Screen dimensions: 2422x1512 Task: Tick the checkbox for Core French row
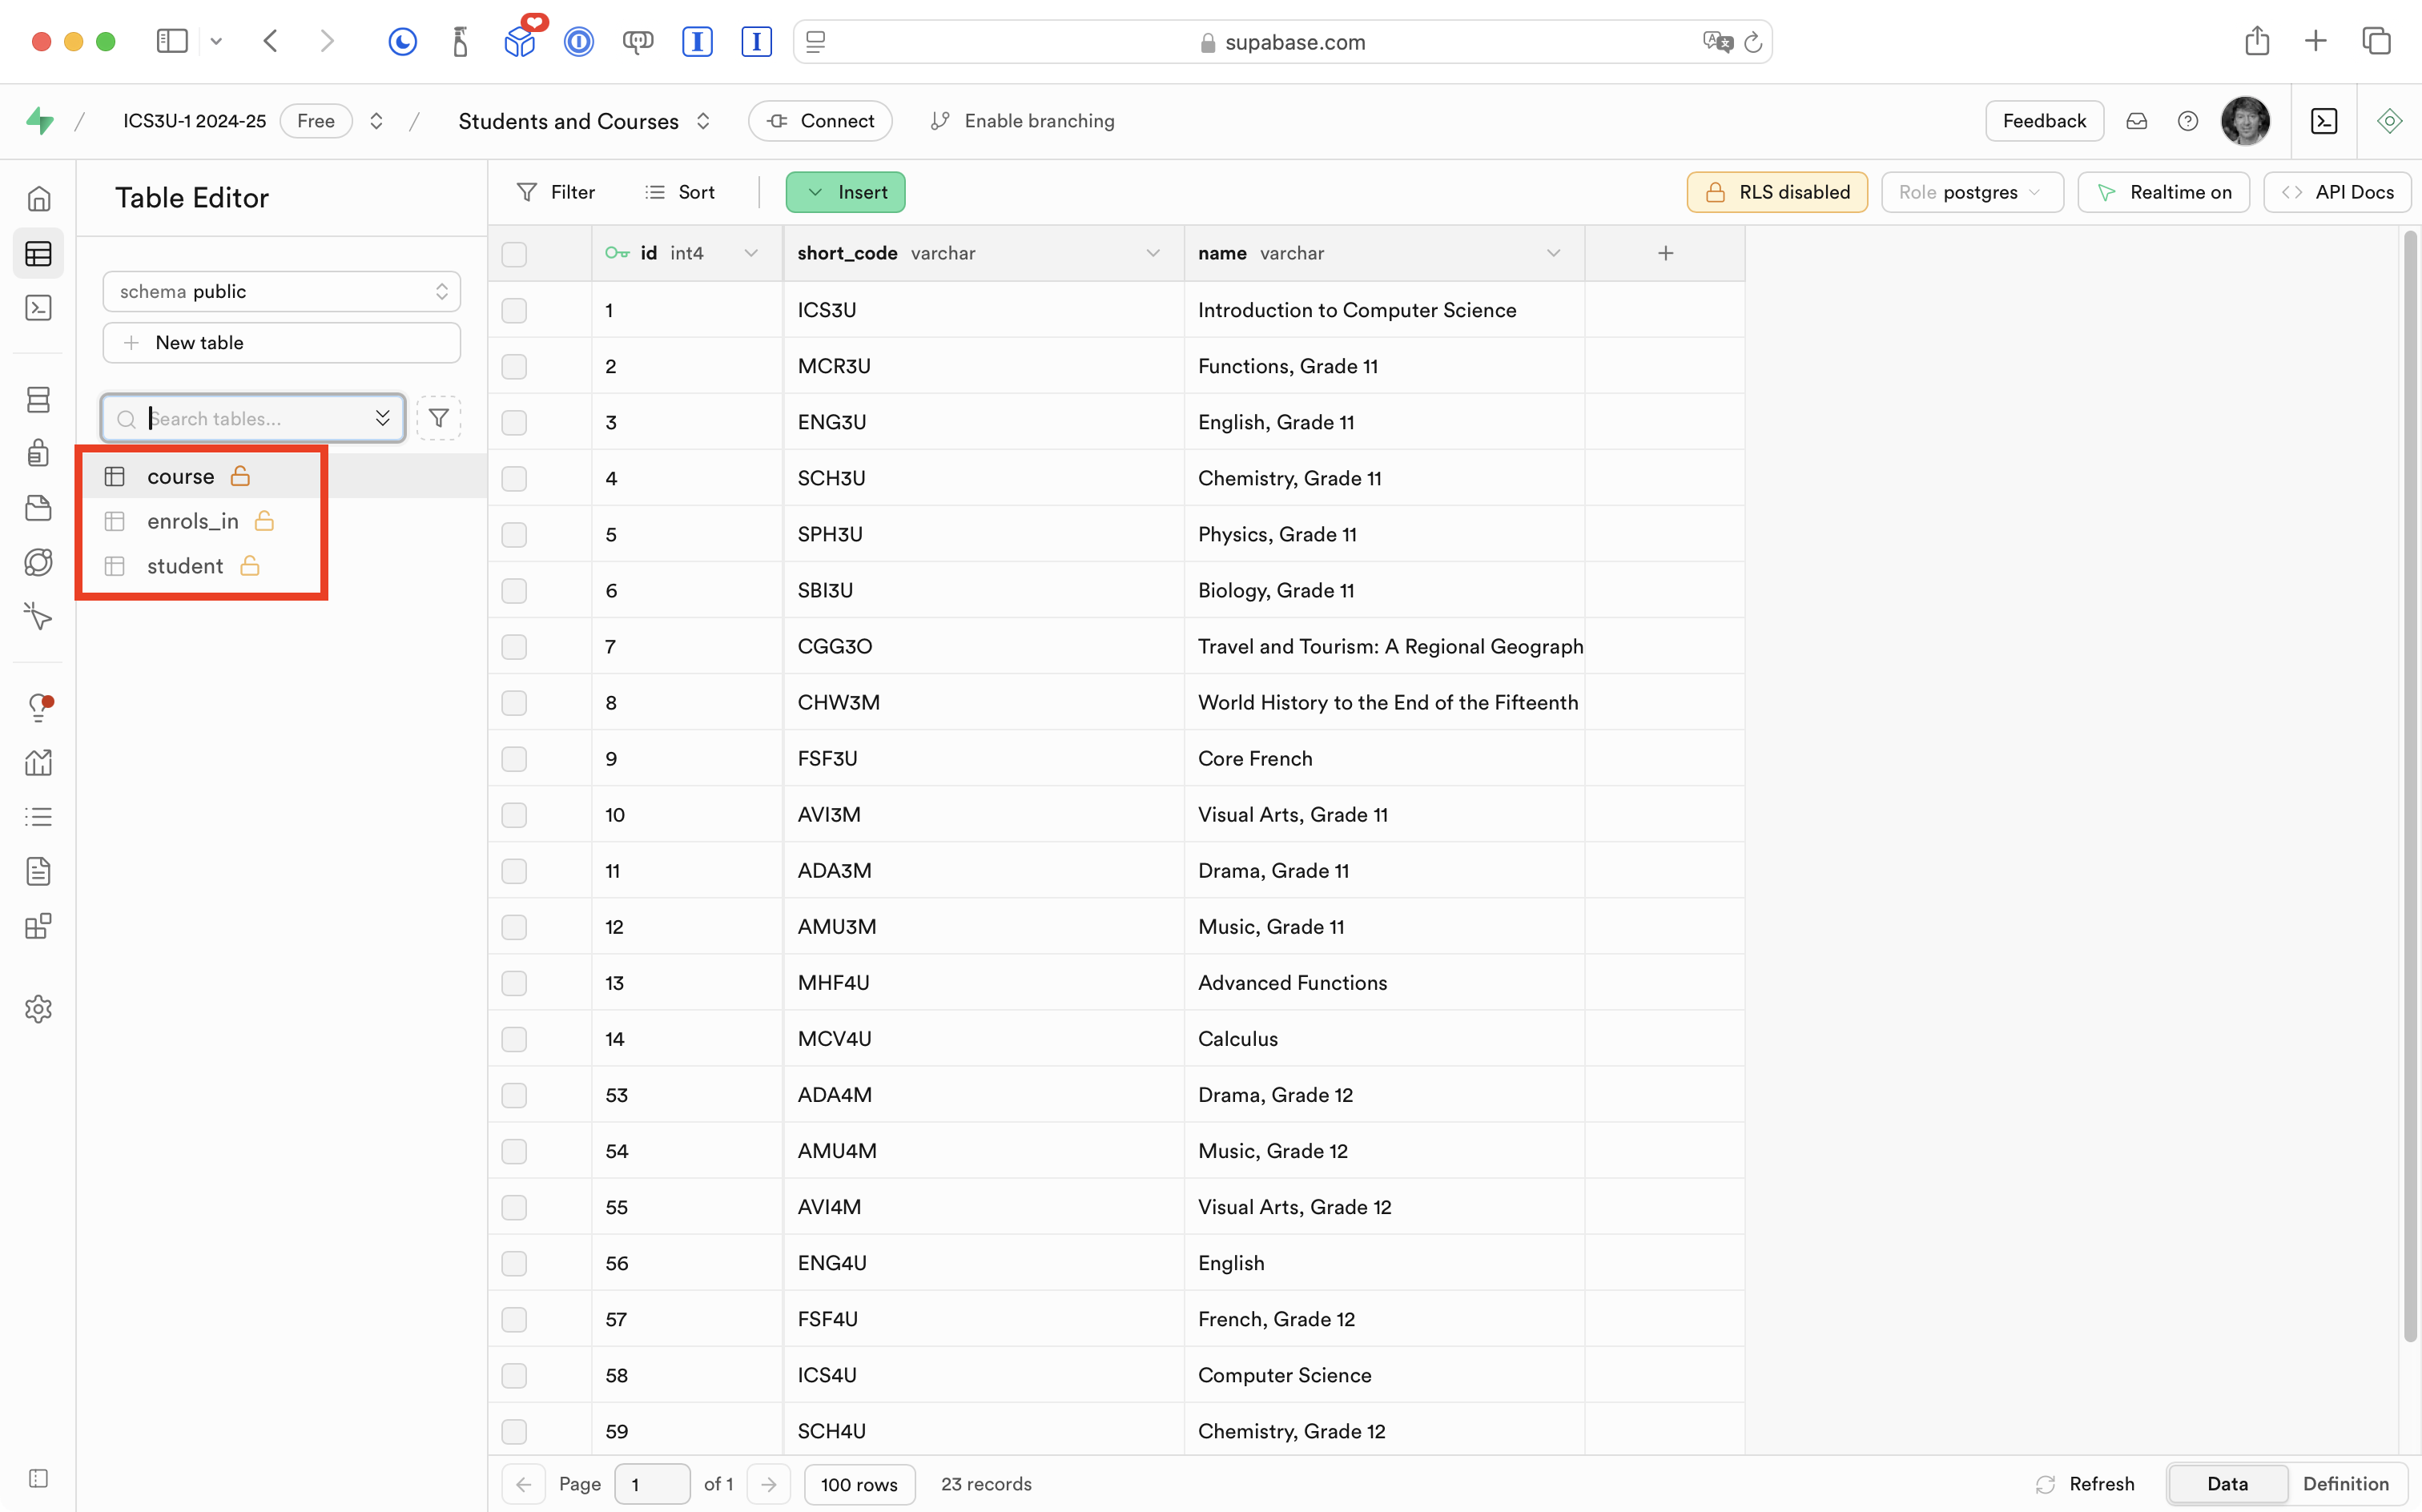pos(514,759)
